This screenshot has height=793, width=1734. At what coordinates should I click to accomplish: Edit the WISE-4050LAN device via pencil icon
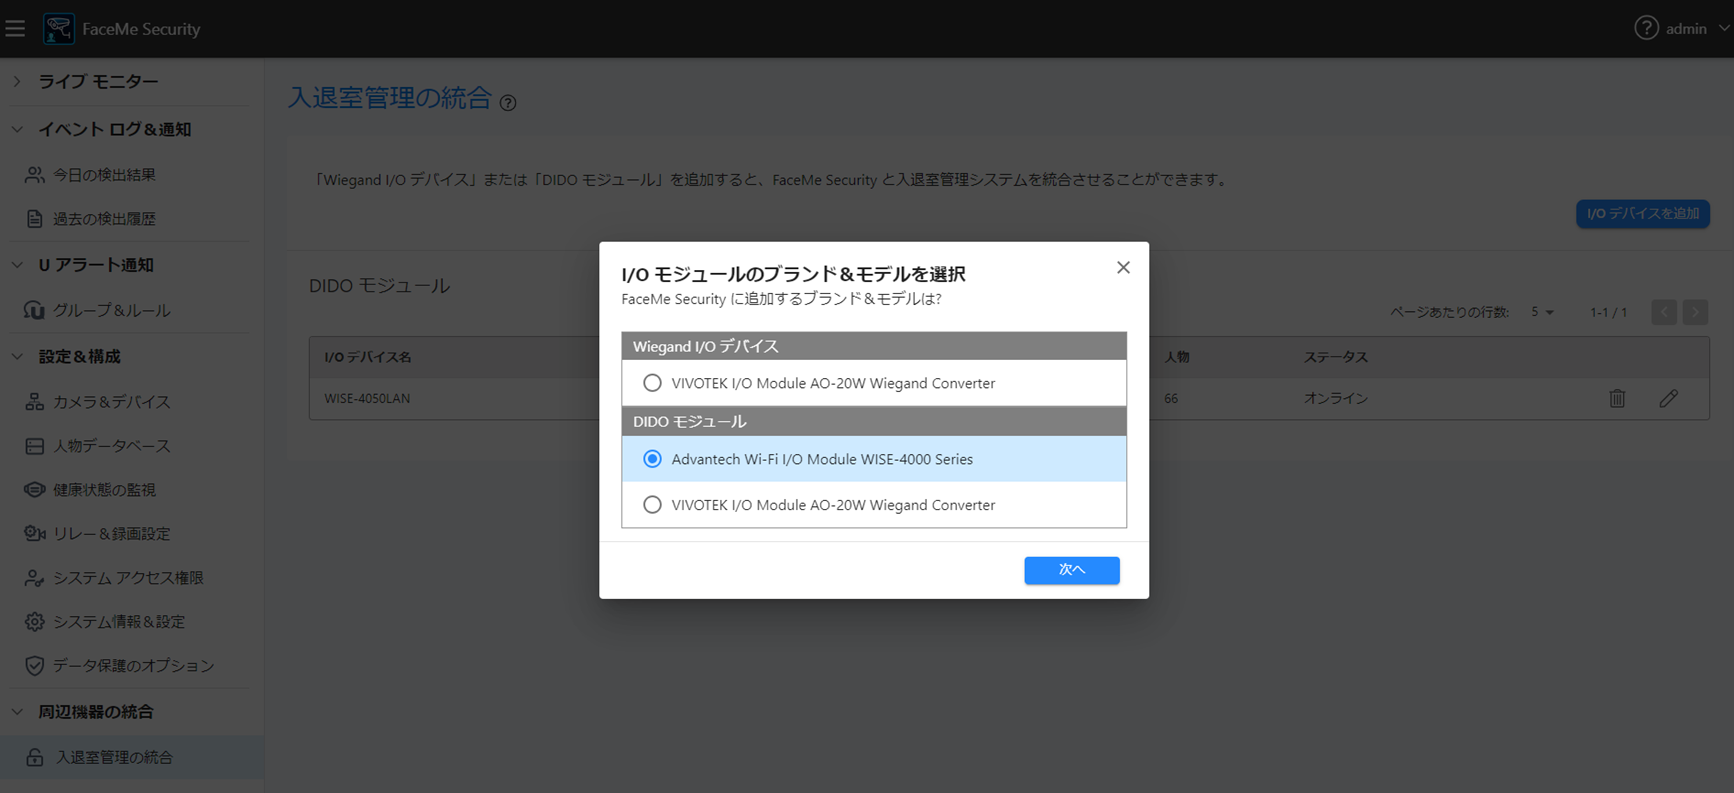click(x=1668, y=398)
